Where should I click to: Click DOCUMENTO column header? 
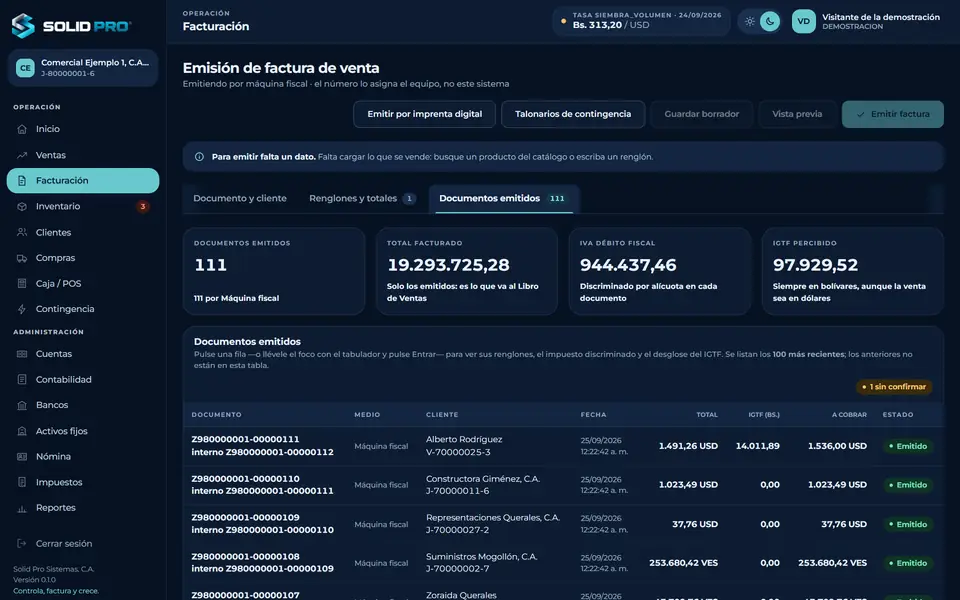(x=216, y=415)
